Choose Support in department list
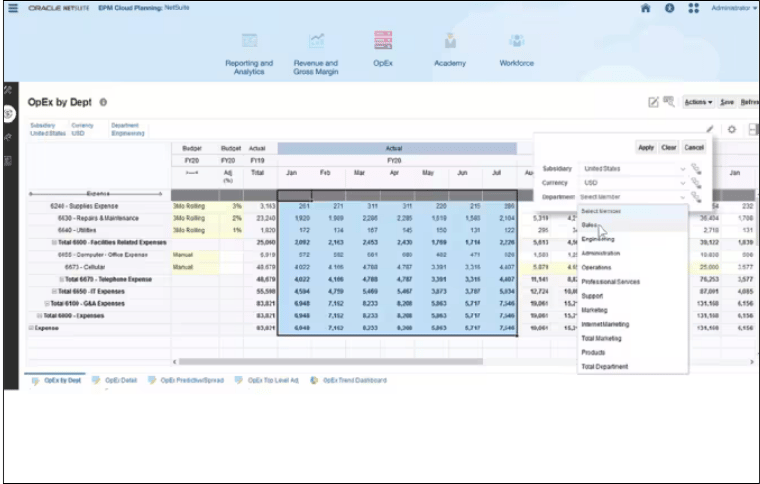 point(633,296)
